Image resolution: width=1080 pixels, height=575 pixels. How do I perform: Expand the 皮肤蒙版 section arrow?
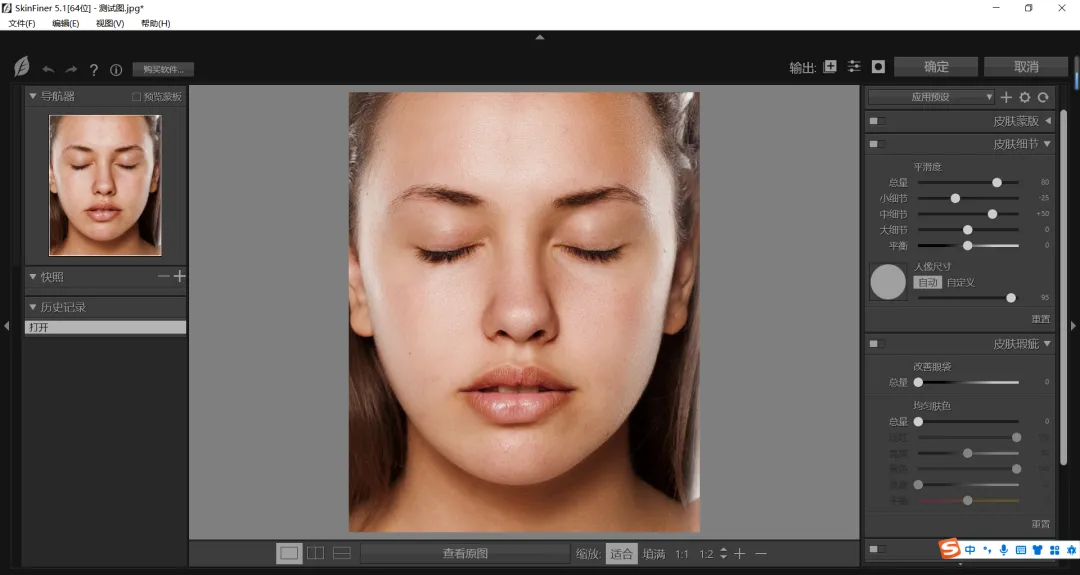(x=1048, y=121)
